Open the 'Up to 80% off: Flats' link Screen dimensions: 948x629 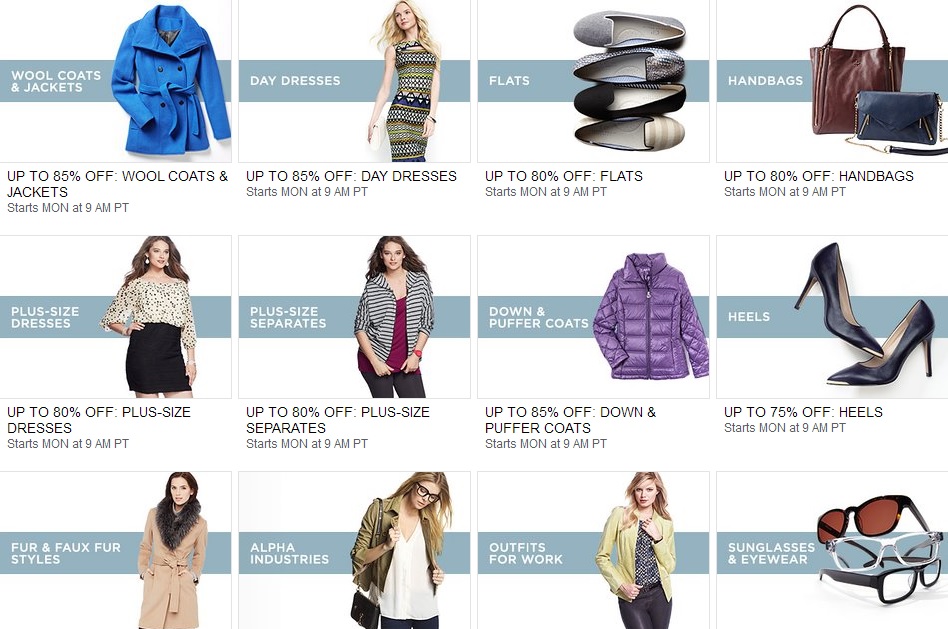563,176
